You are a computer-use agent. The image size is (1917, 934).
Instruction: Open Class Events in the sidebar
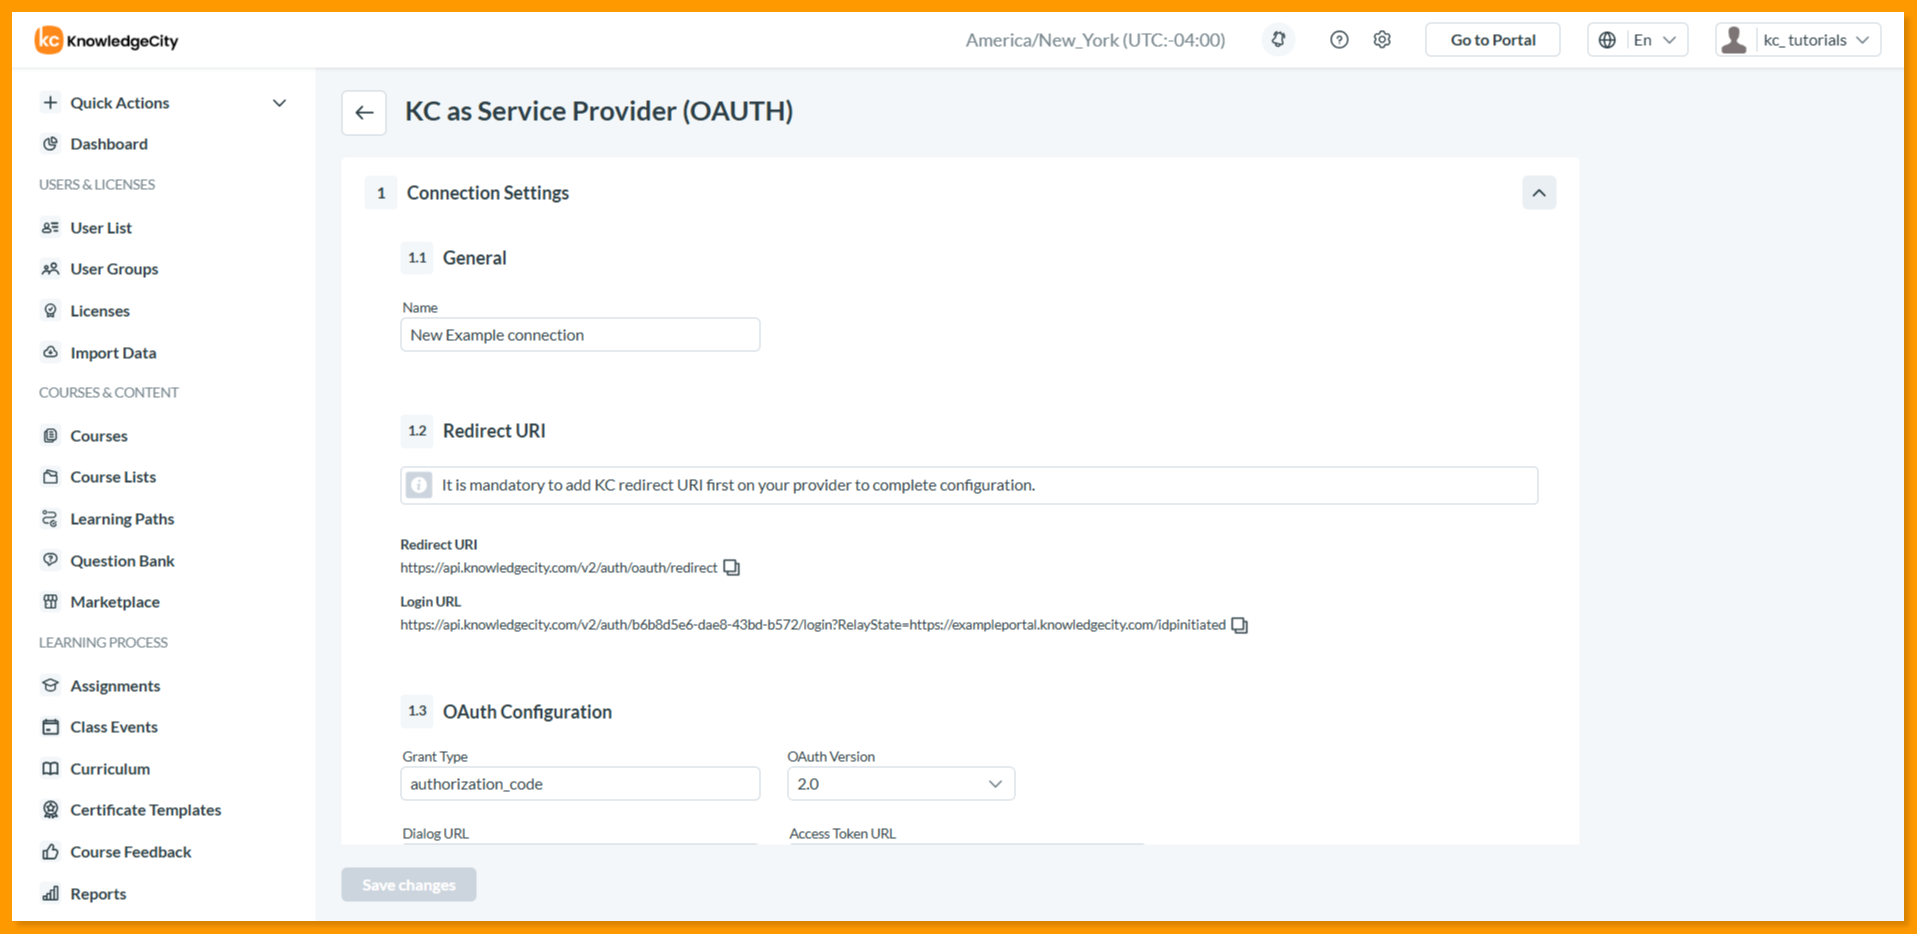point(114,727)
